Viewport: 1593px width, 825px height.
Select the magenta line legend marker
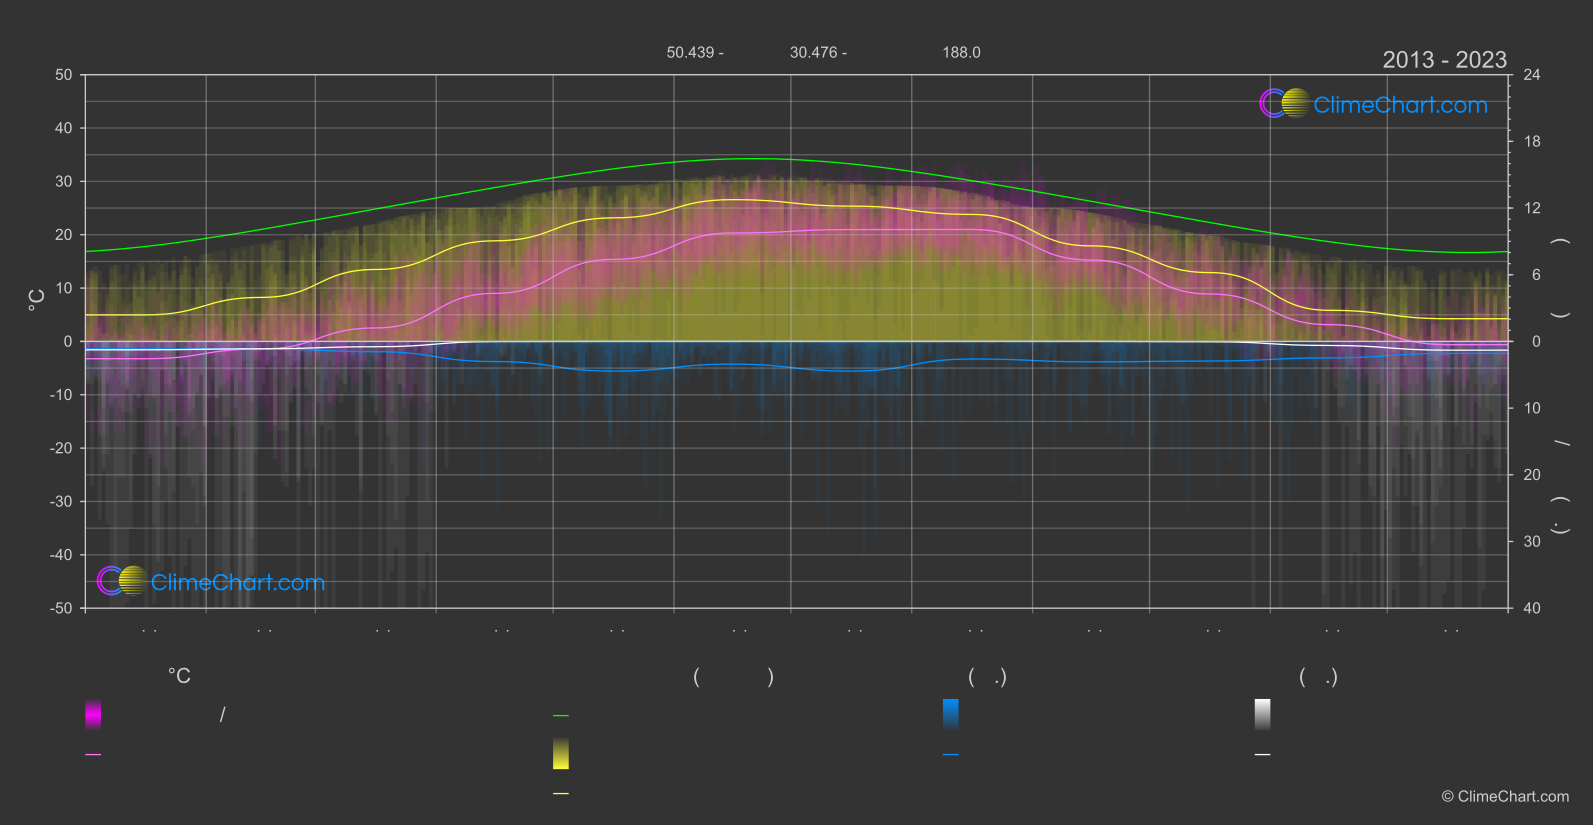click(x=93, y=755)
